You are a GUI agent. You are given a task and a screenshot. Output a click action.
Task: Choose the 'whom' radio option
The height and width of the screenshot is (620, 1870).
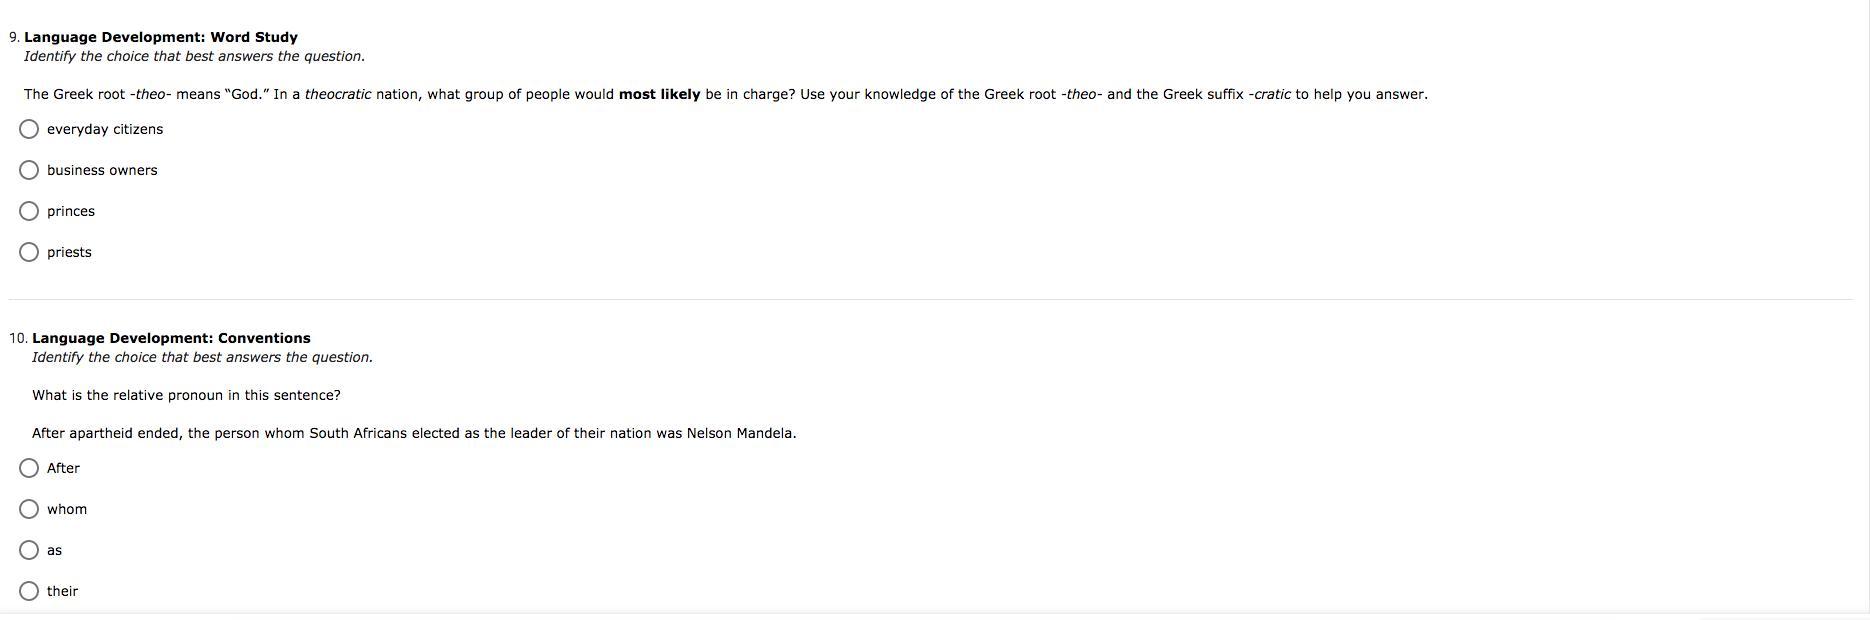[x=29, y=509]
